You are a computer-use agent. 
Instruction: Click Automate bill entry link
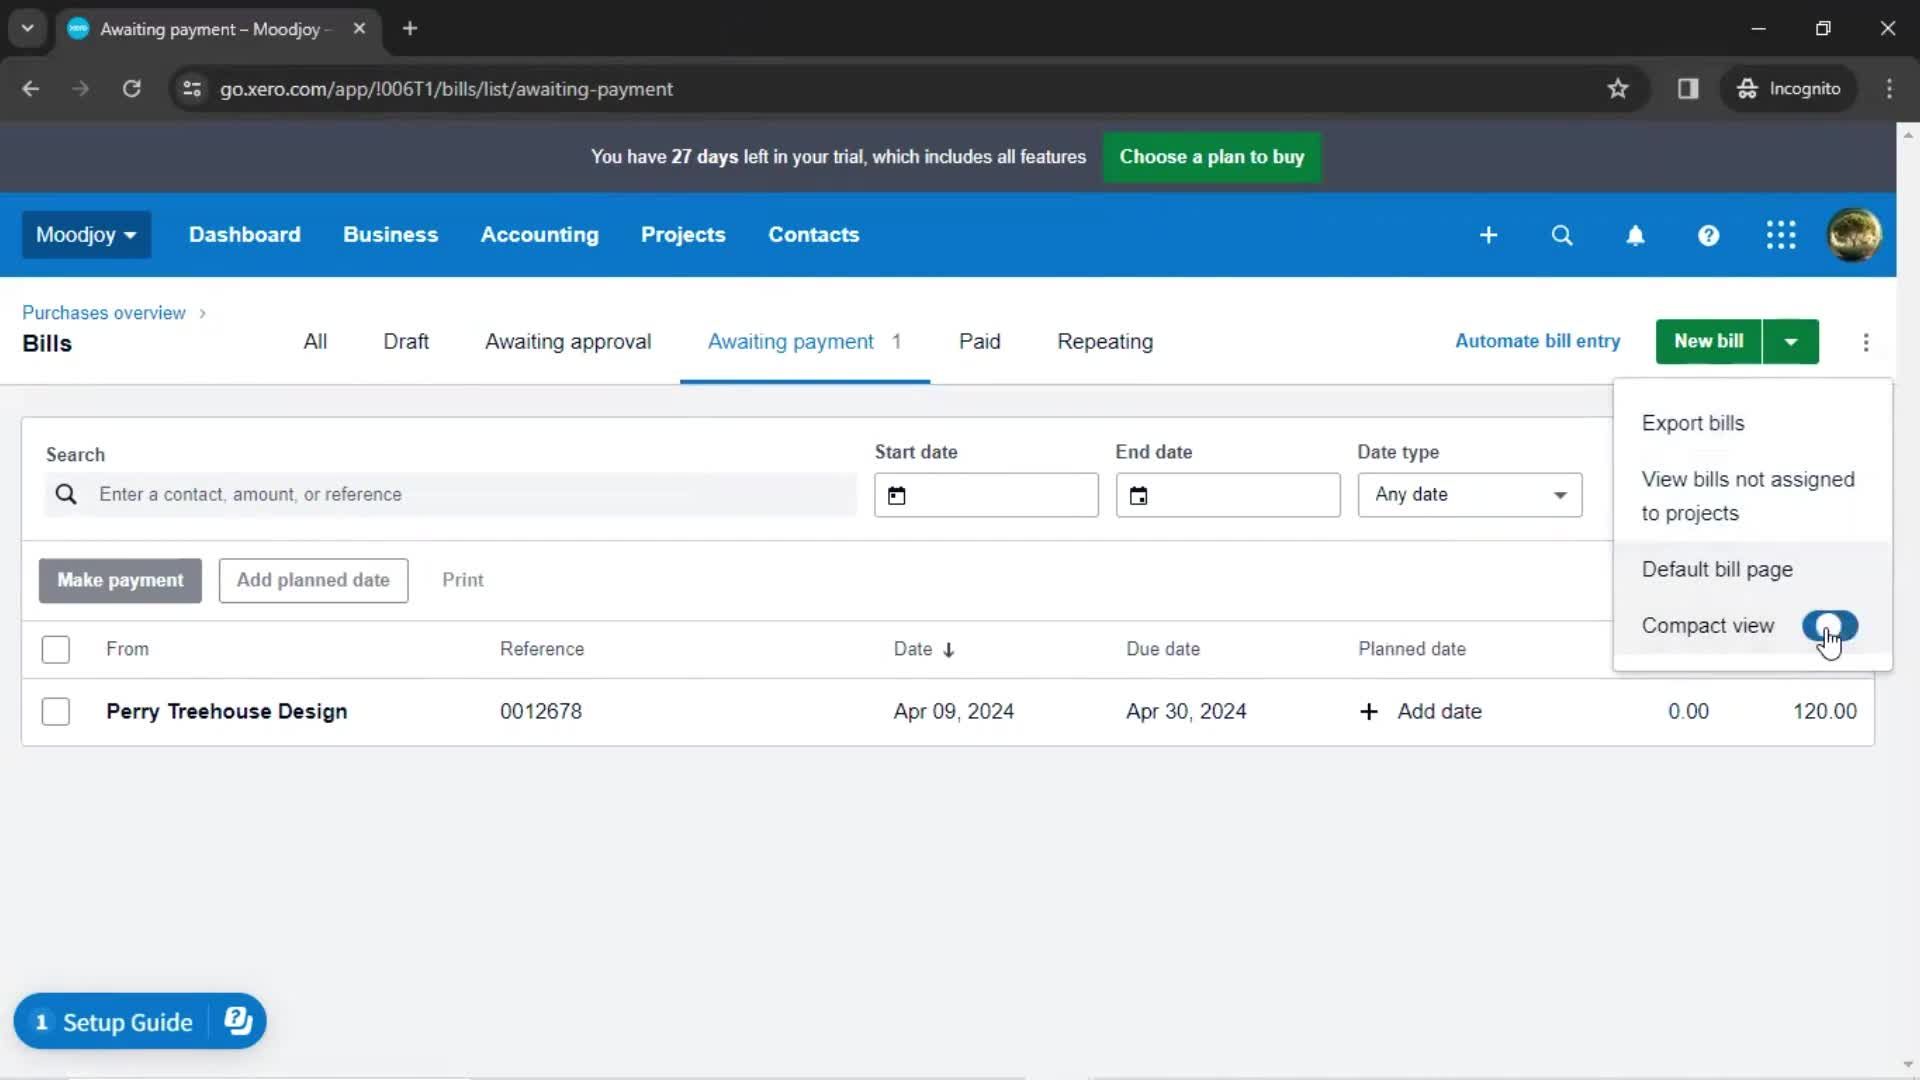point(1538,341)
